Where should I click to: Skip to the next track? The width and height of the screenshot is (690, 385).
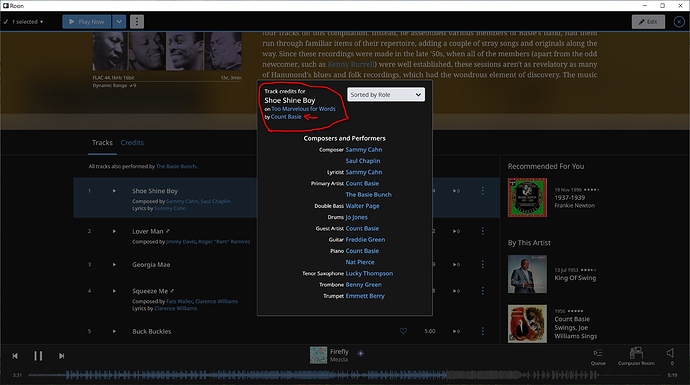click(x=62, y=356)
